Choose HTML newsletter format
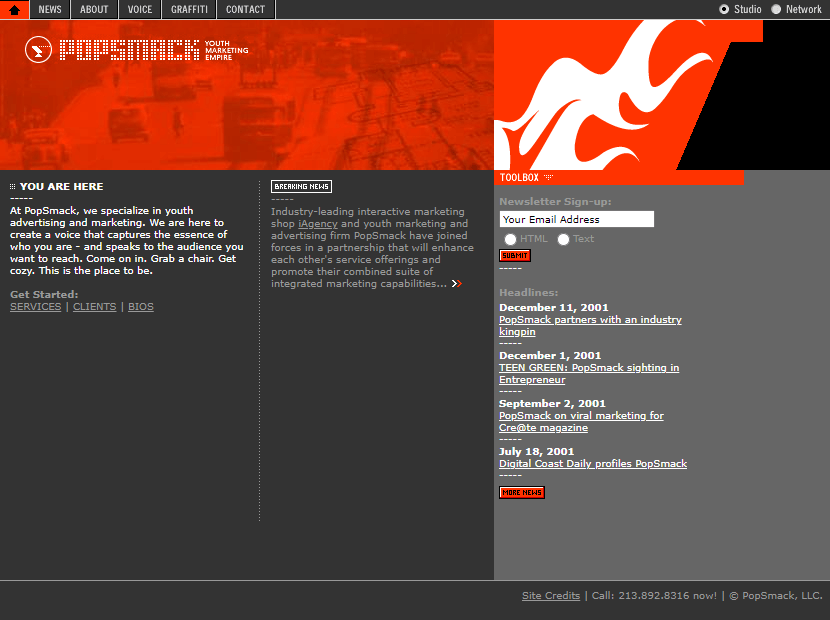830x620 pixels. 510,239
